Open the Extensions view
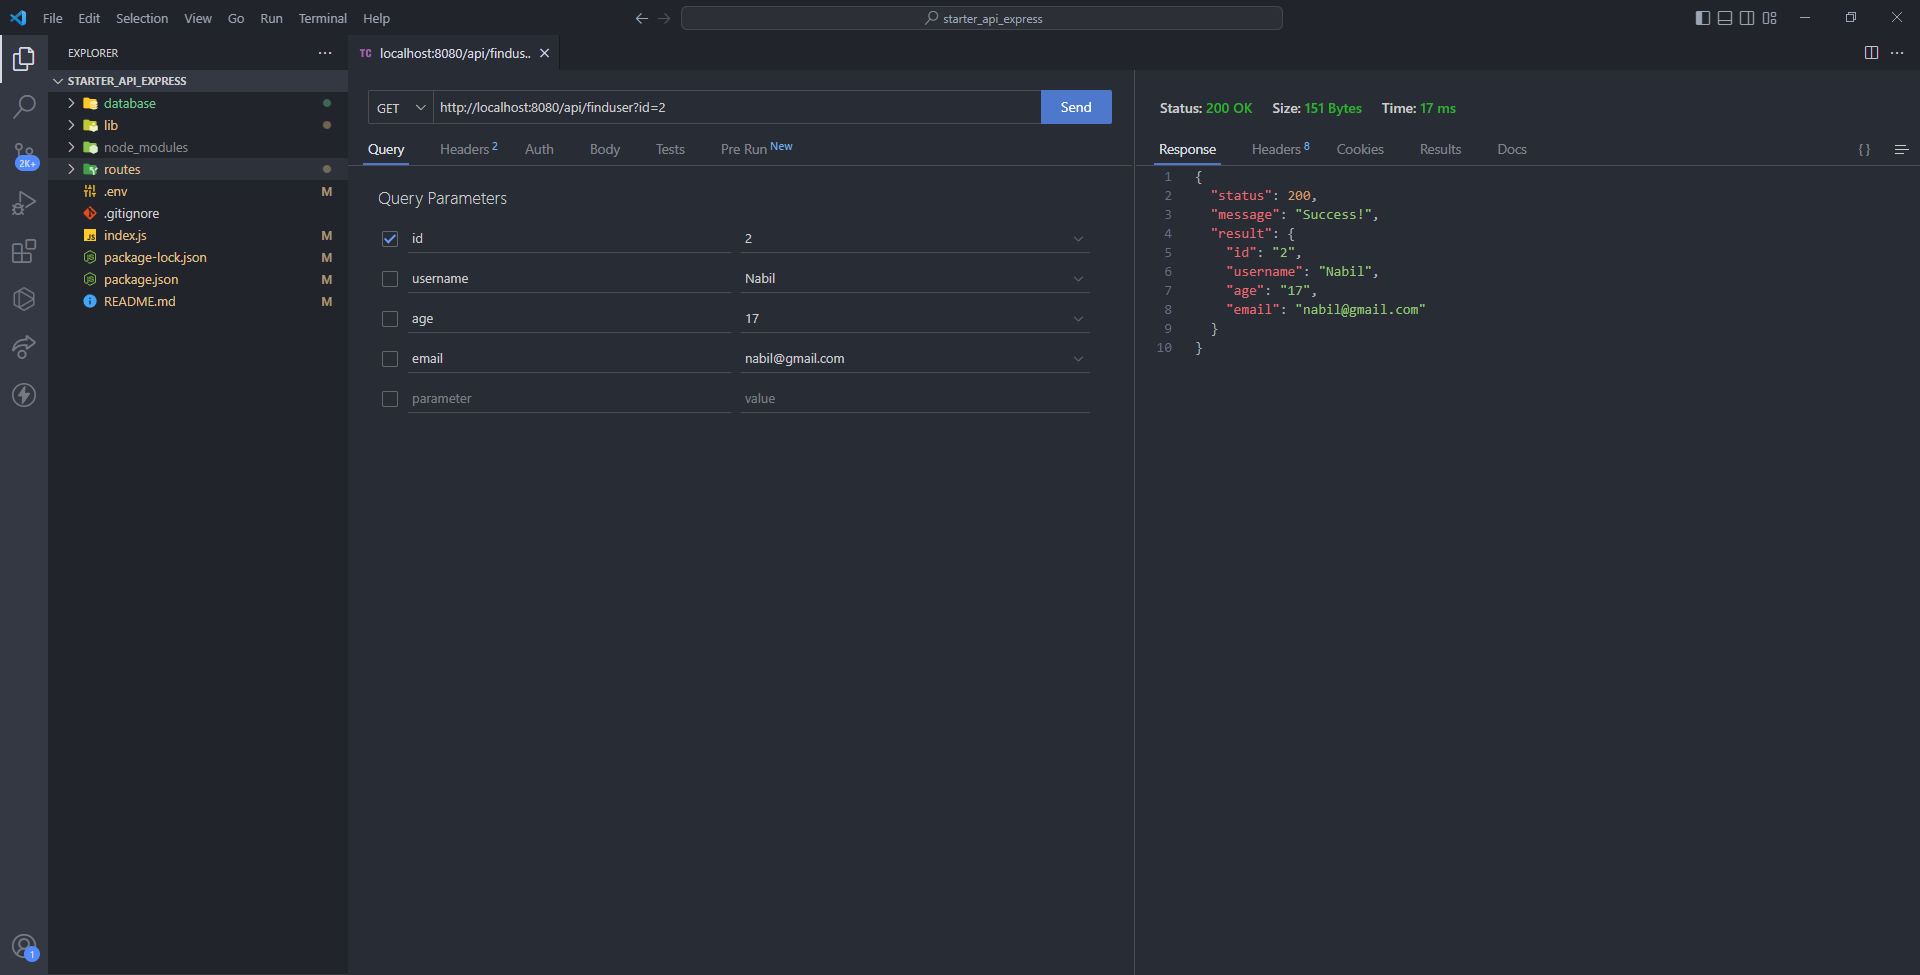This screenshot has width=1920, height=975. 24,251
